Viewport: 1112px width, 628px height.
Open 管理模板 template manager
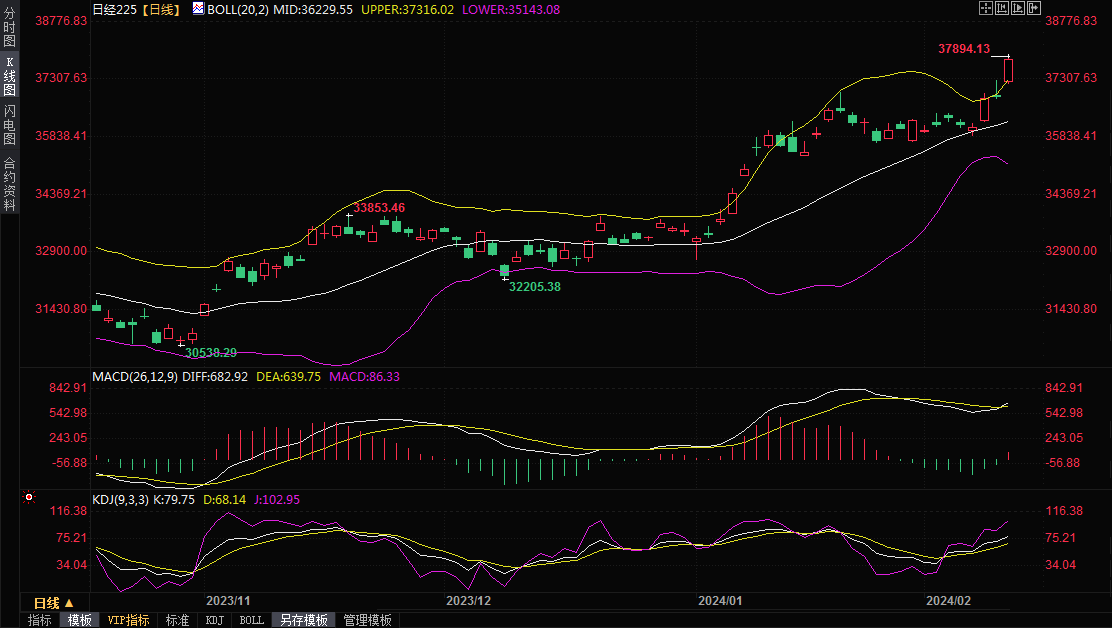point(367,620)
